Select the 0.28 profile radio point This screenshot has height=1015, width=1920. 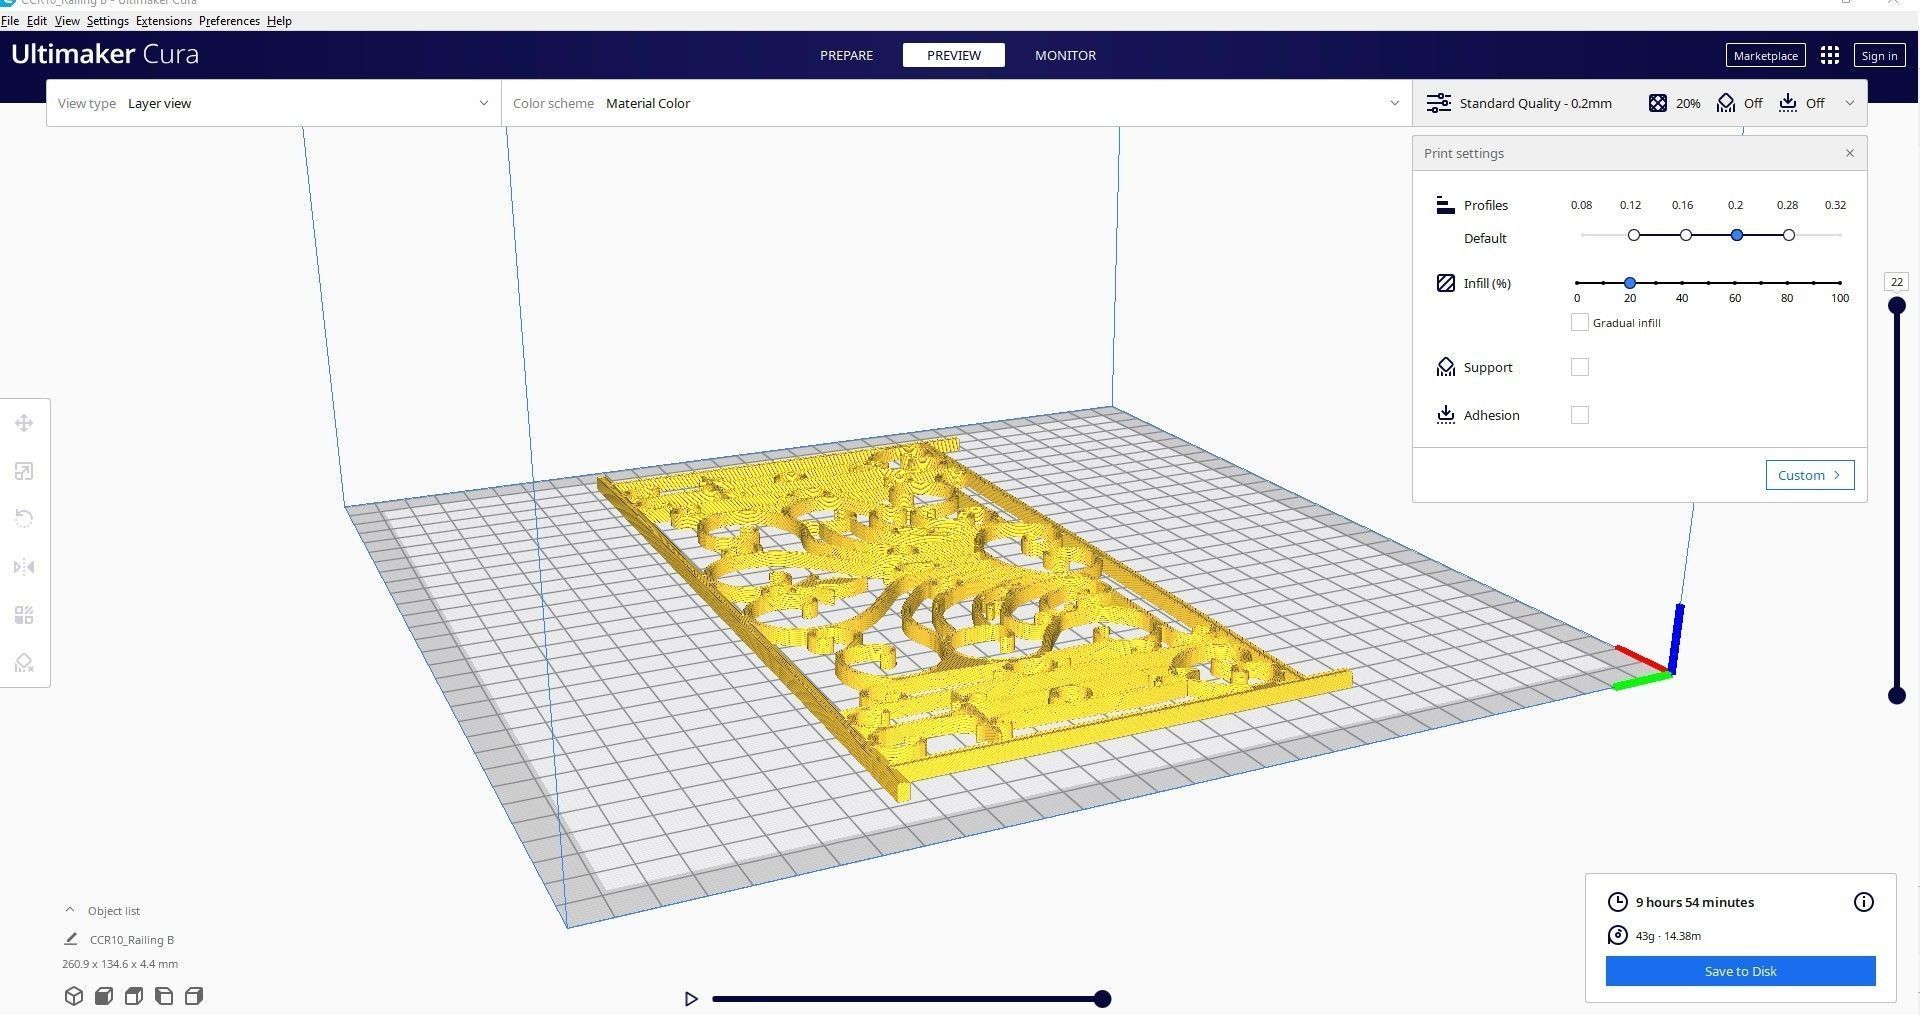[x=1789, y=235]
